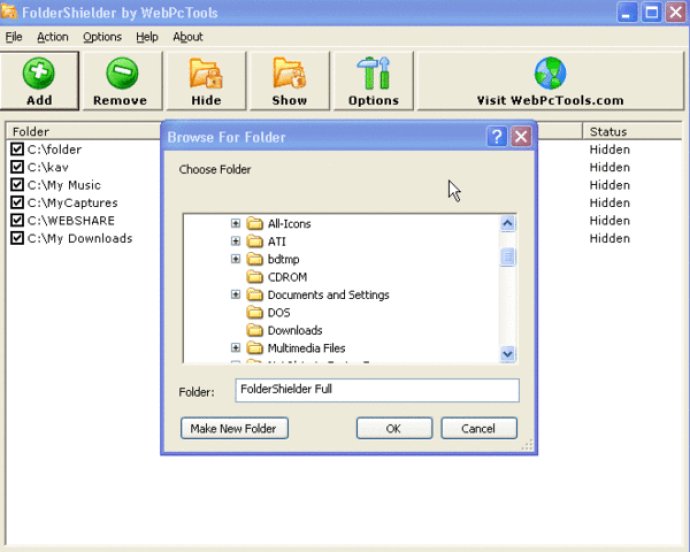Select Multimedia Files in the tree

306,348
